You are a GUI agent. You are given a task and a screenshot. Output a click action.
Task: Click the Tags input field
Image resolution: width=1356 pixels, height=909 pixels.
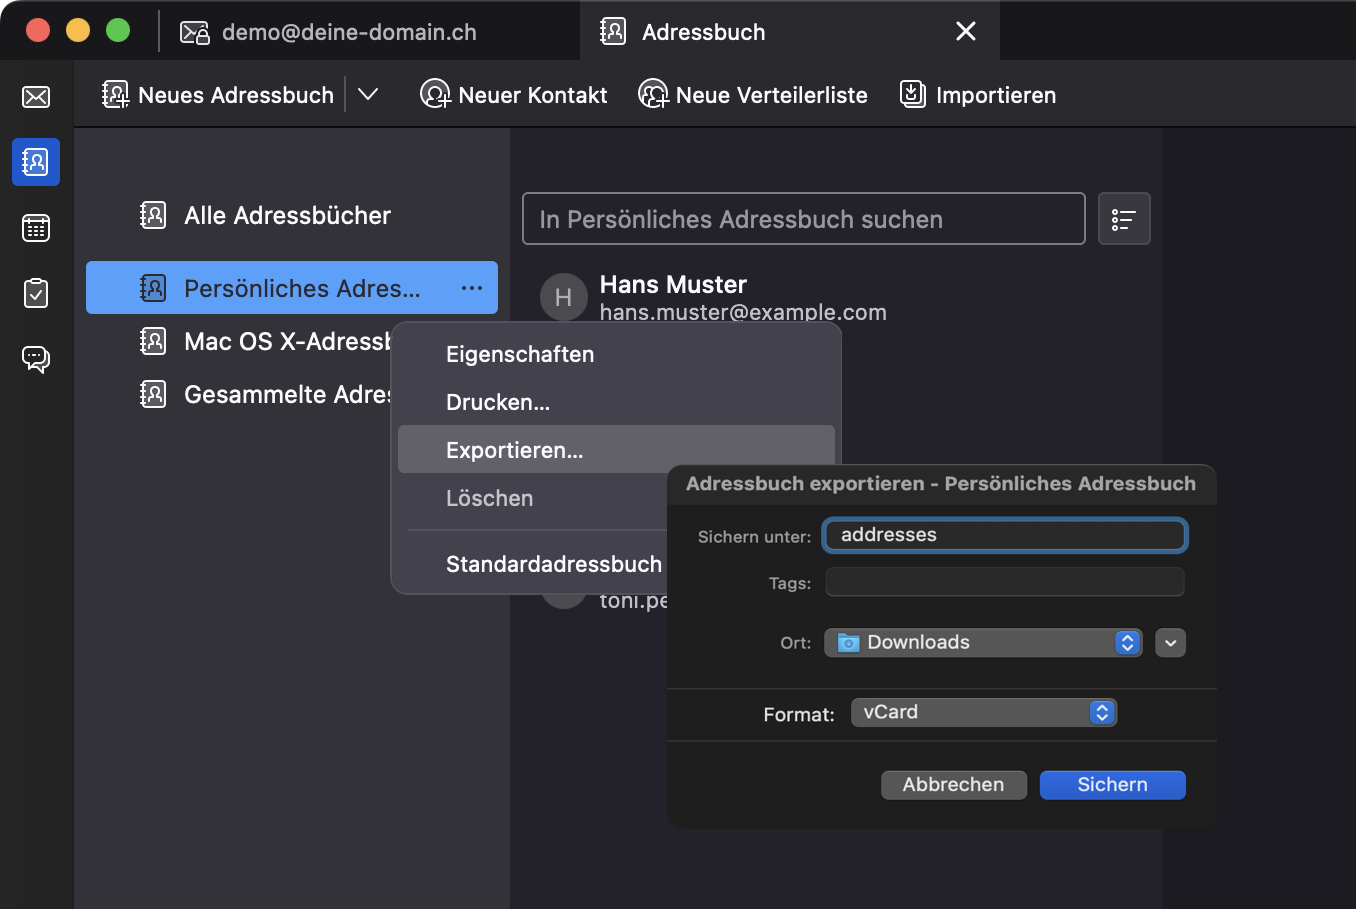click(1005, 583)
